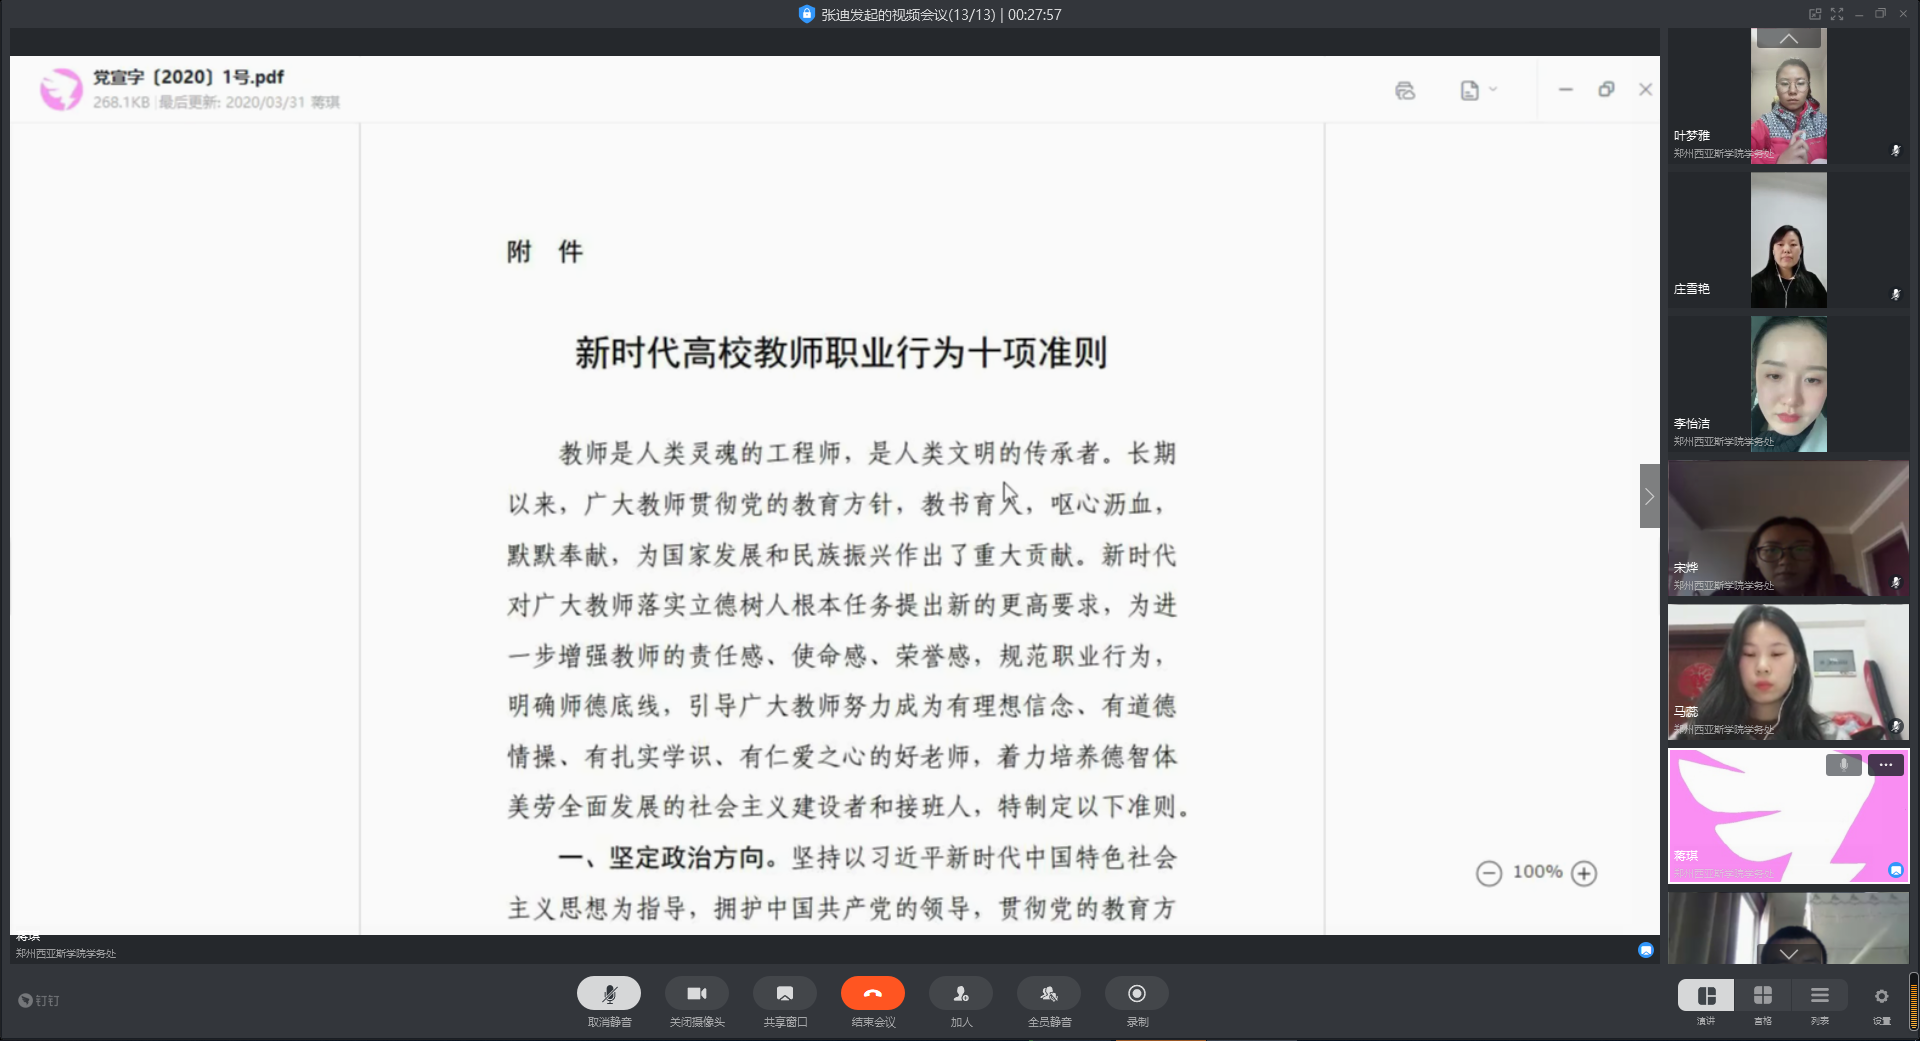The image size is (1920, 1041).
Task: Unmute with the 取消静音 microphone button
Action: pyautogui.click(x=609, y=993)
